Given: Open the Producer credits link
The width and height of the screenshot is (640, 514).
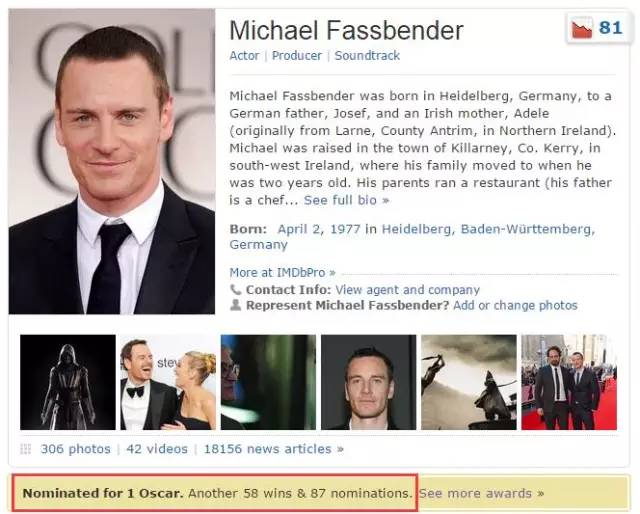Looking at the screenshot, I should click(x=297, y=56).
